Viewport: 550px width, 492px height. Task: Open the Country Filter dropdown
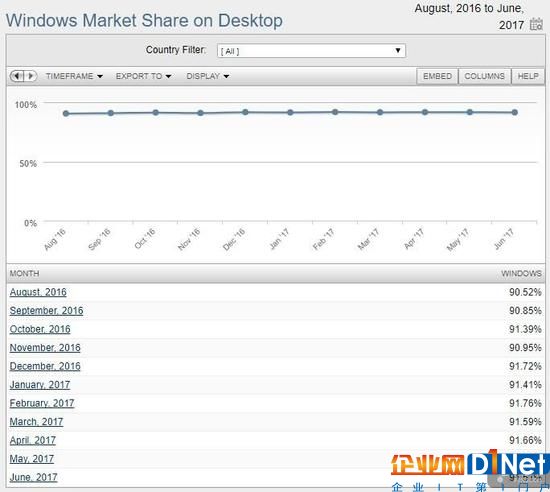pos(311,51)
